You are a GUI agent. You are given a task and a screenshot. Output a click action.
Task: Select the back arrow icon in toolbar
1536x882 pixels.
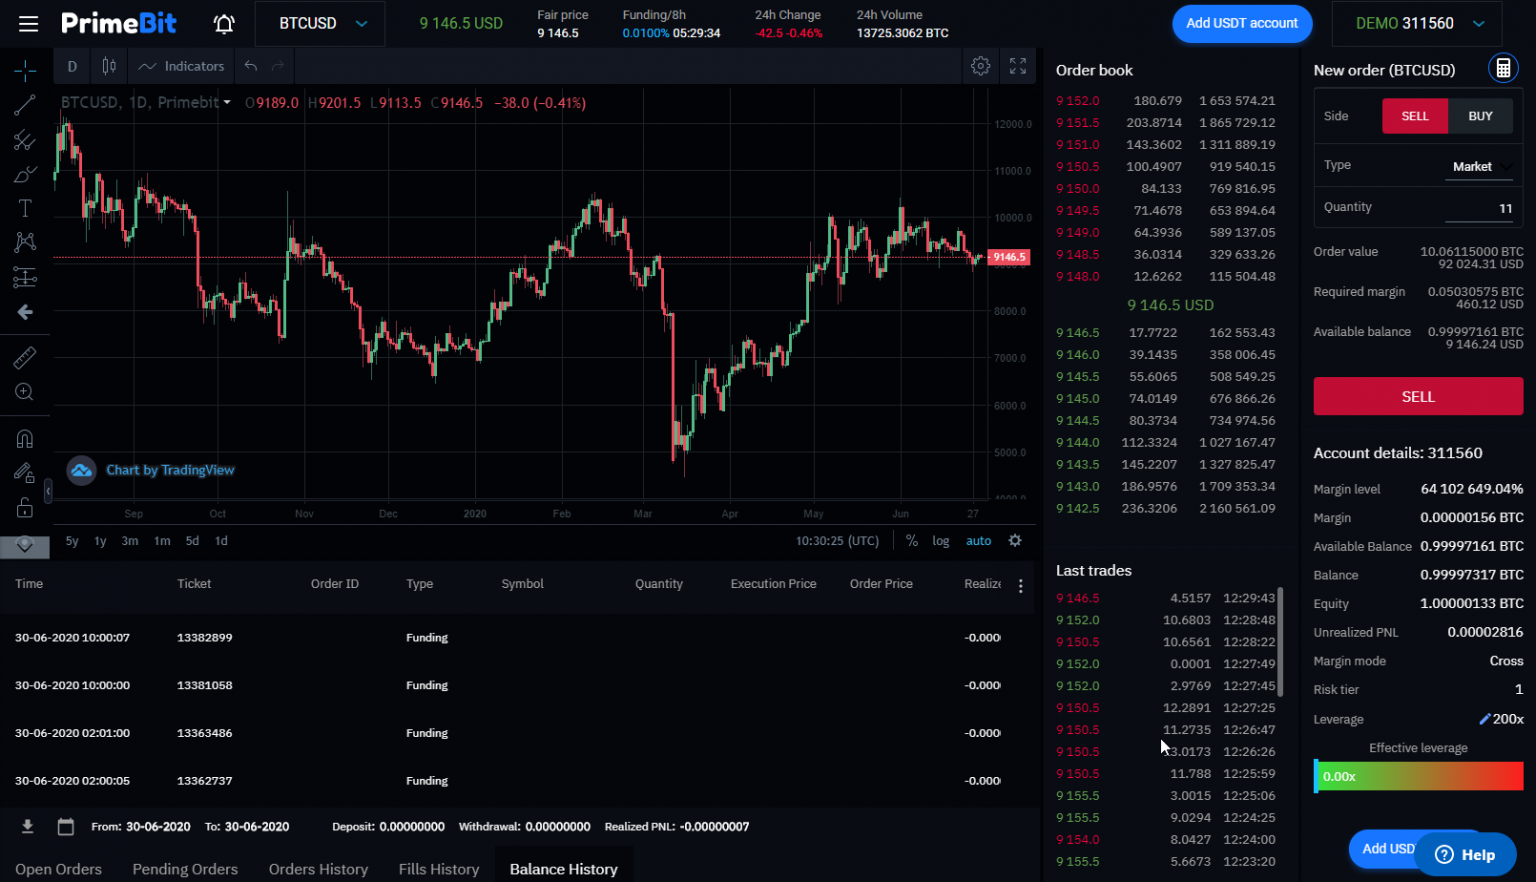pyautogui.click(x=25, y=312)
